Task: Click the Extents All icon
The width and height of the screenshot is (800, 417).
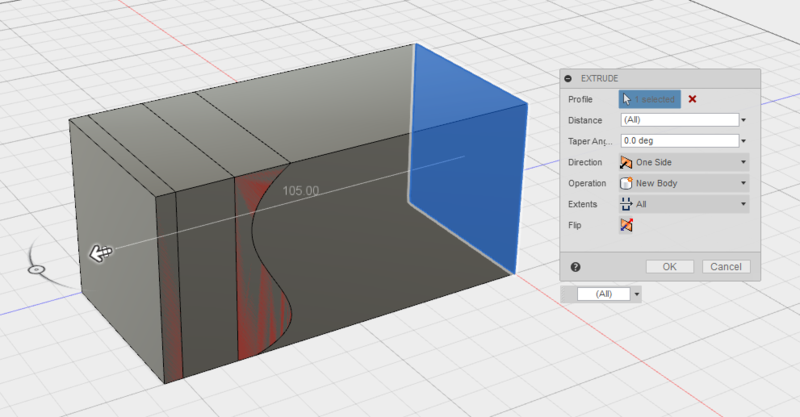Action: [626, 204]
